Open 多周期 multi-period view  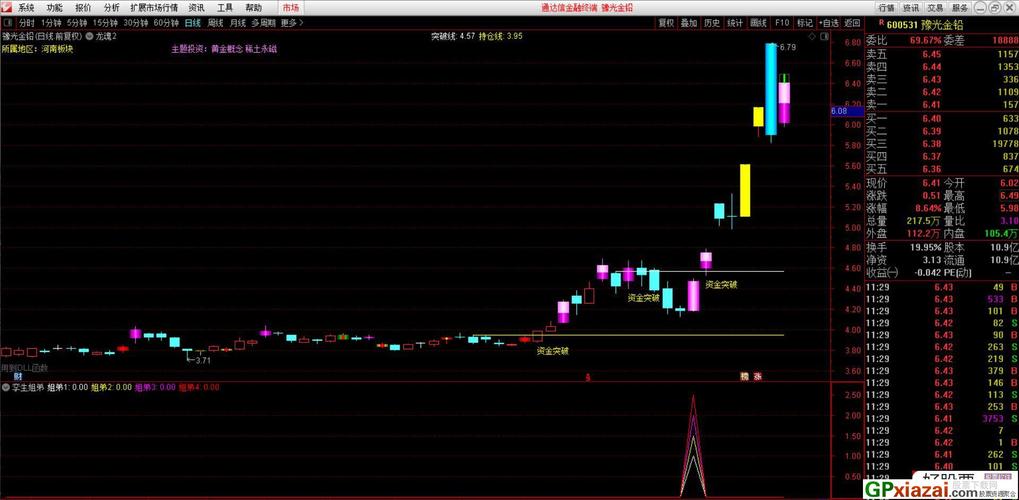(264, 23)
